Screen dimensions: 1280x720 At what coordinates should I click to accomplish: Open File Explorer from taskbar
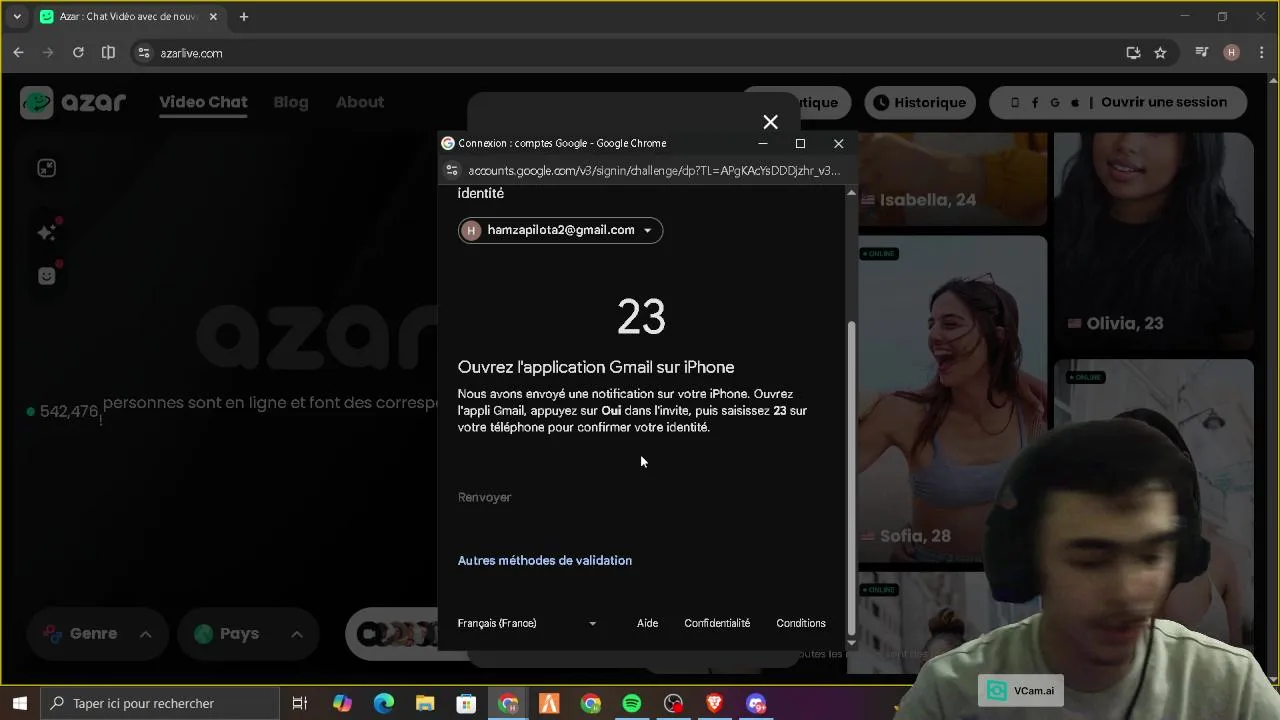coord(425,703)
